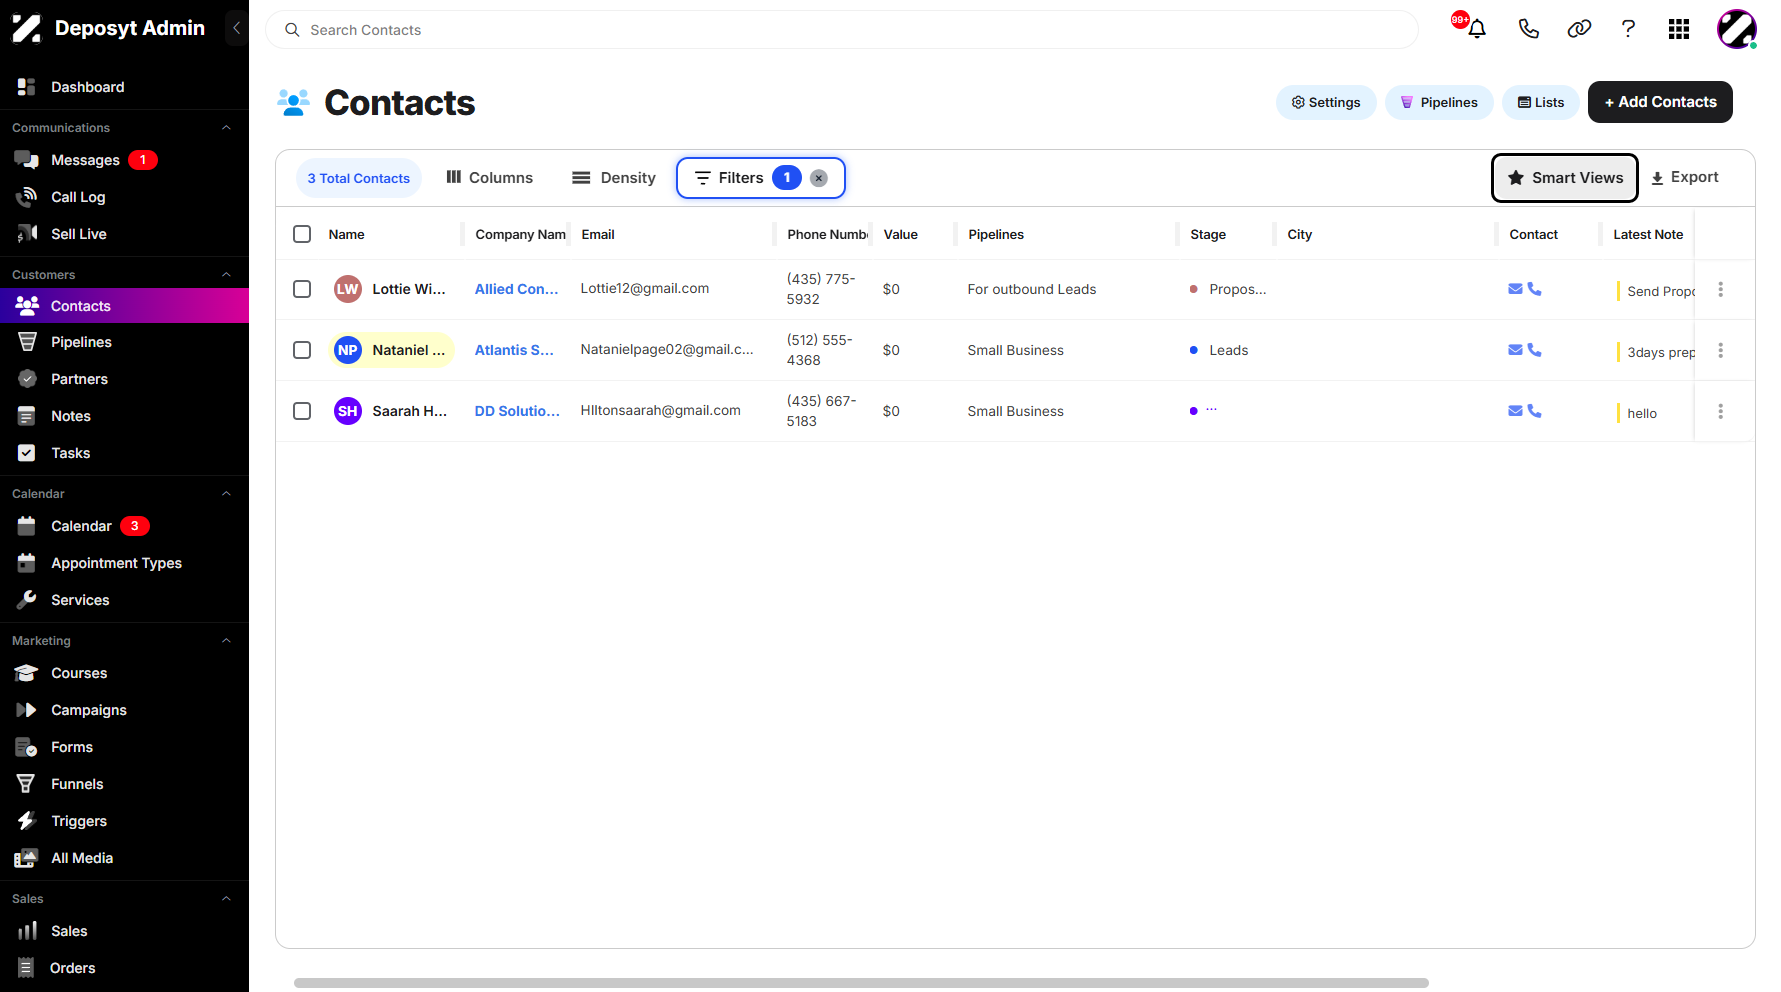Click the Search Contacts field
1781x992 pixels.
(x=842, y=30)
